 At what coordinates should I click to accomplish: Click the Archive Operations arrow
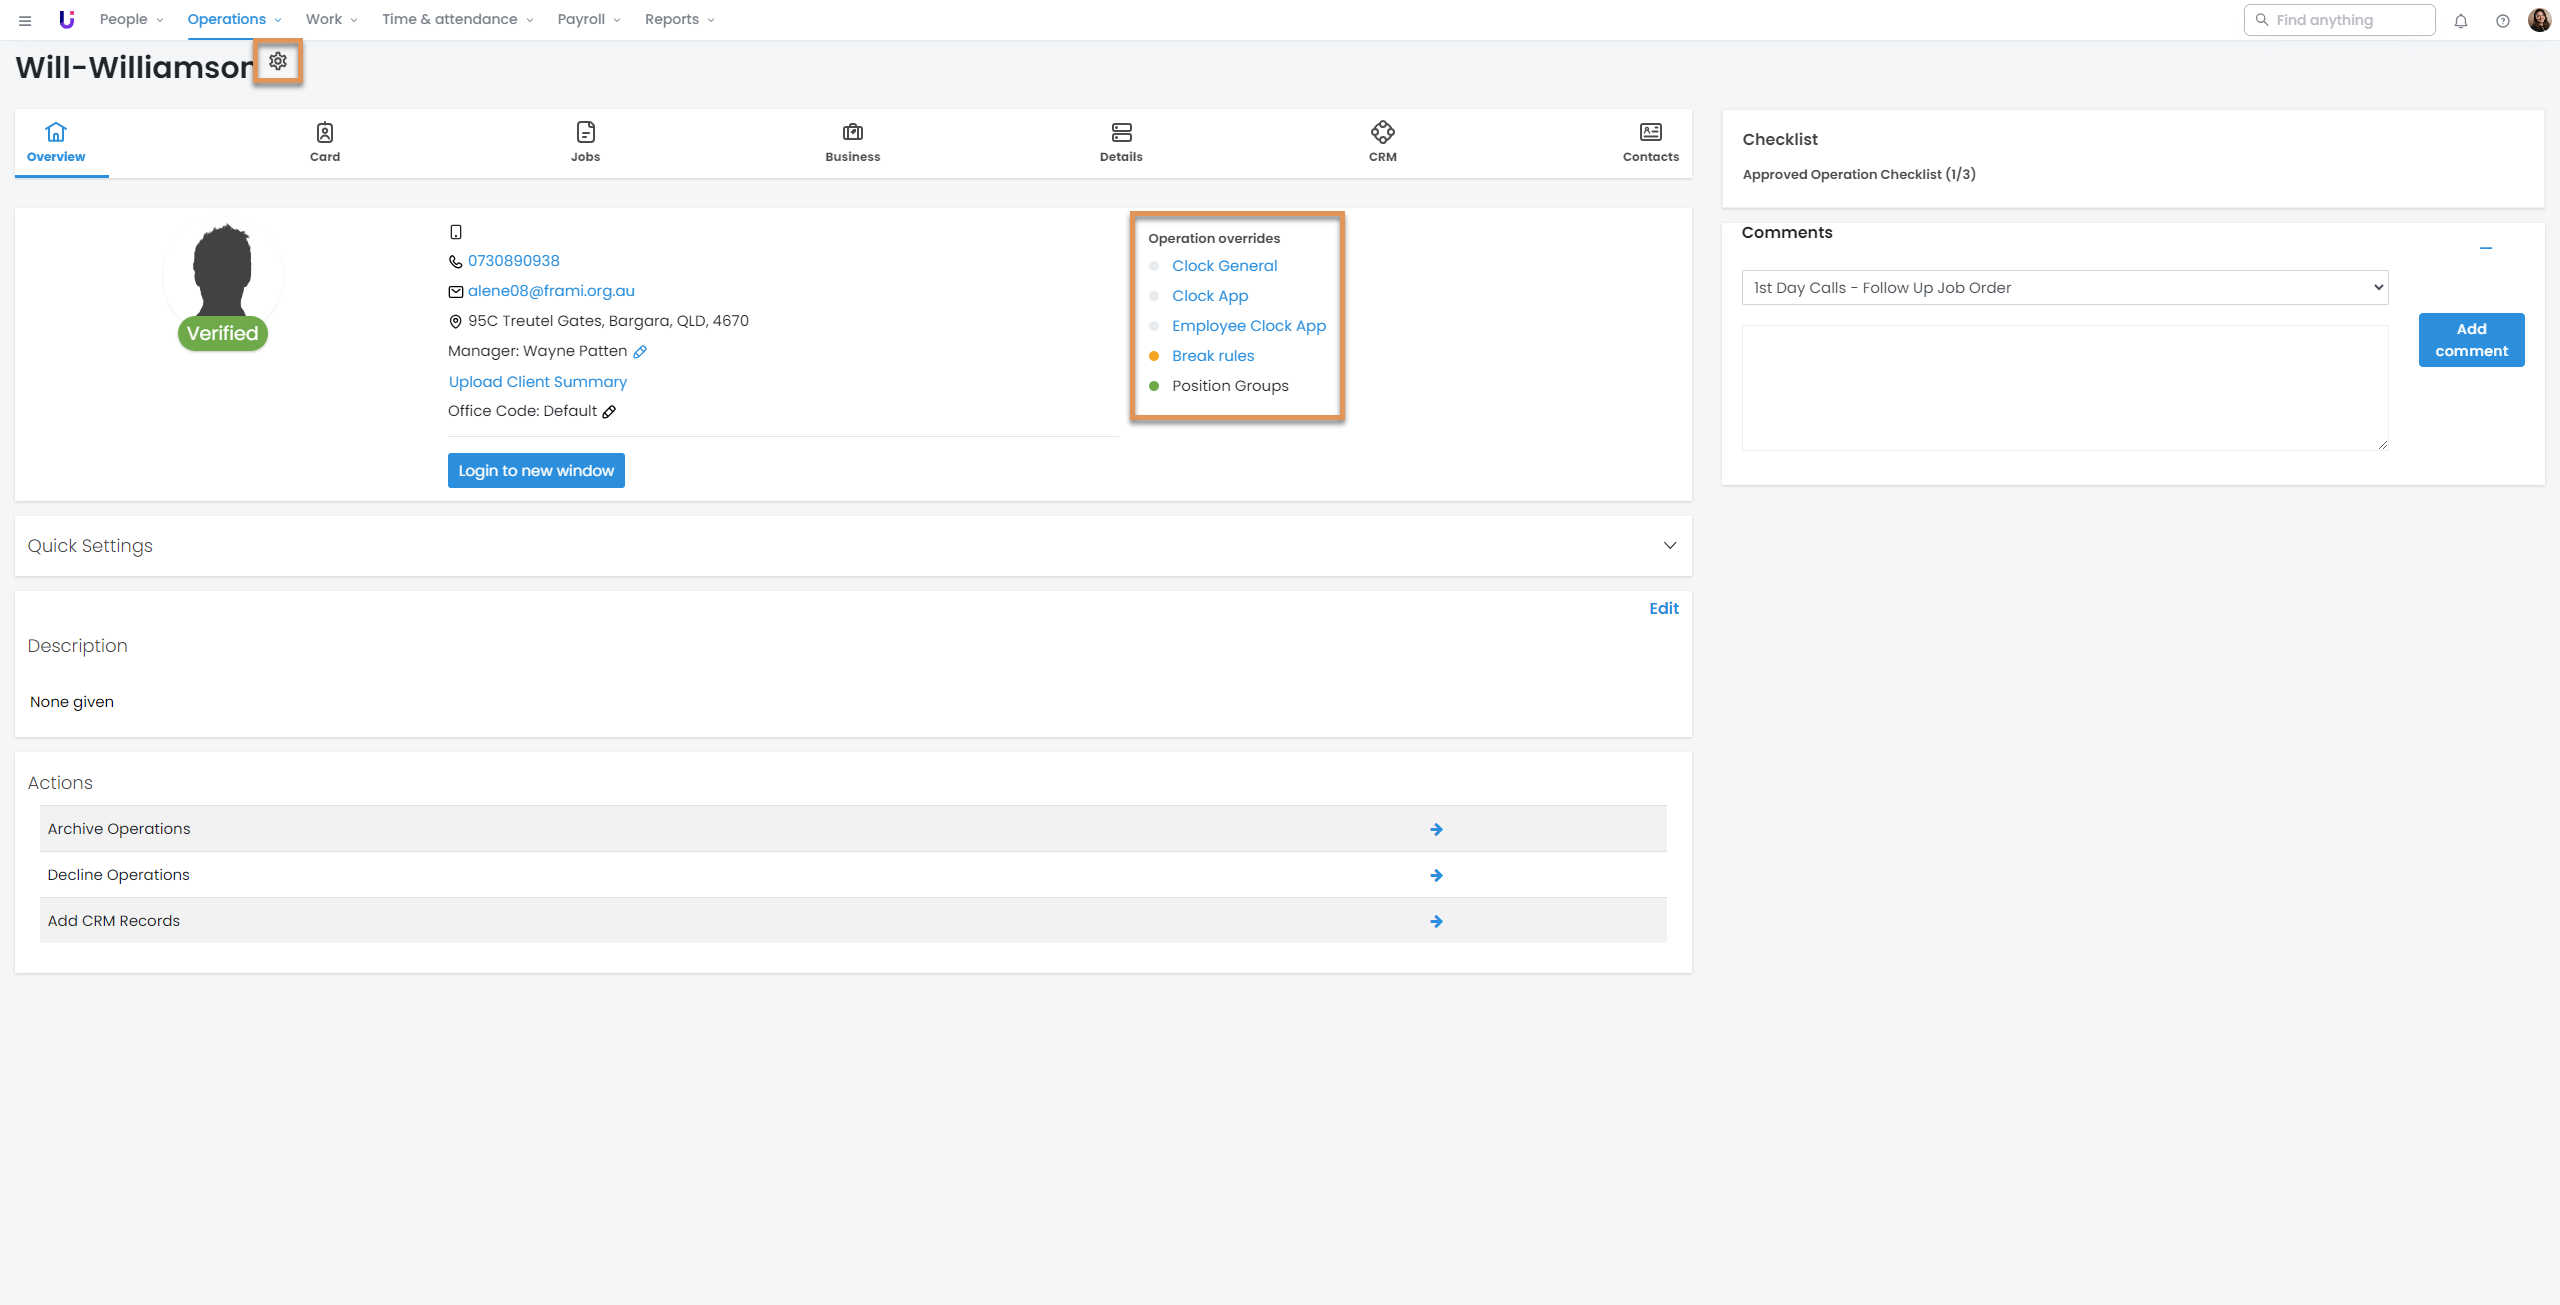1436,829
